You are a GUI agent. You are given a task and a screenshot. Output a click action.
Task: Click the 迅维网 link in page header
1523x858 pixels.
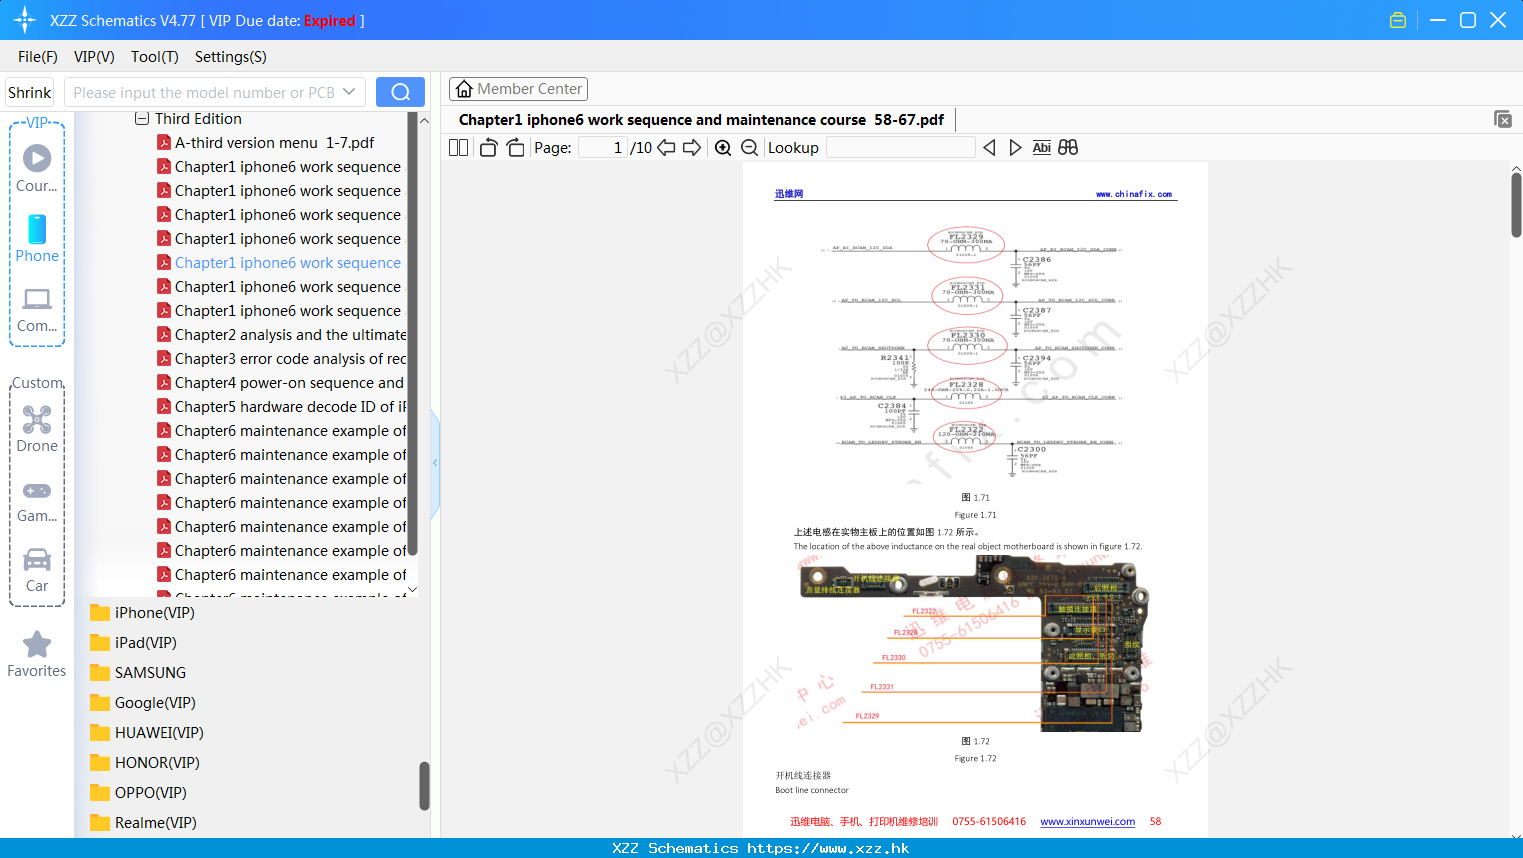click(789, 194)
